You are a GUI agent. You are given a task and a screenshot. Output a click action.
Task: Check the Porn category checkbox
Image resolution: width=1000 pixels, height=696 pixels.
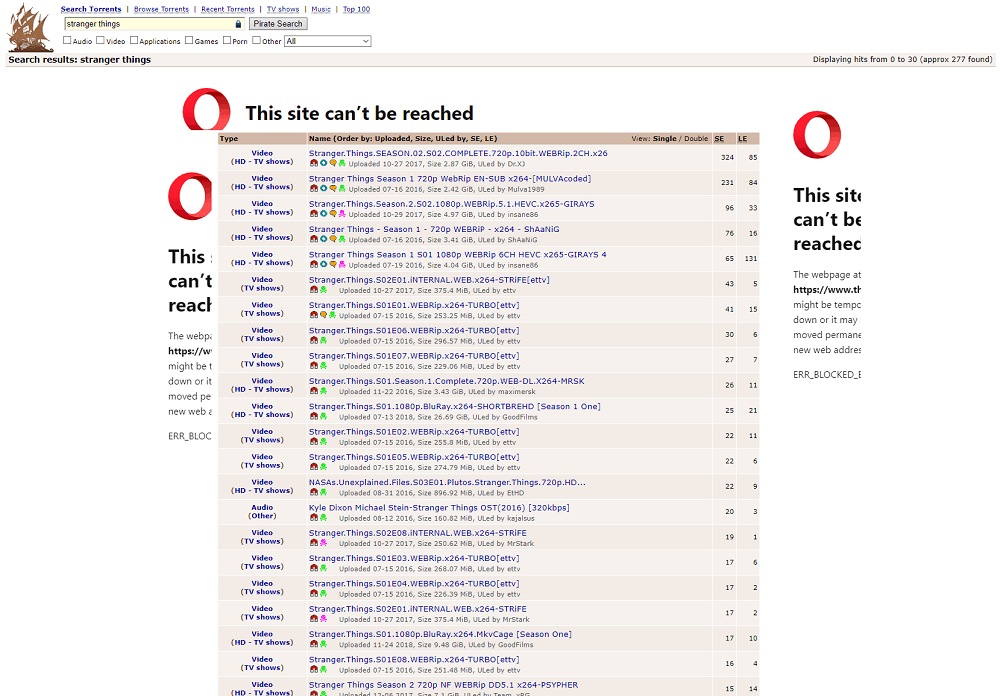pos(227,40)
